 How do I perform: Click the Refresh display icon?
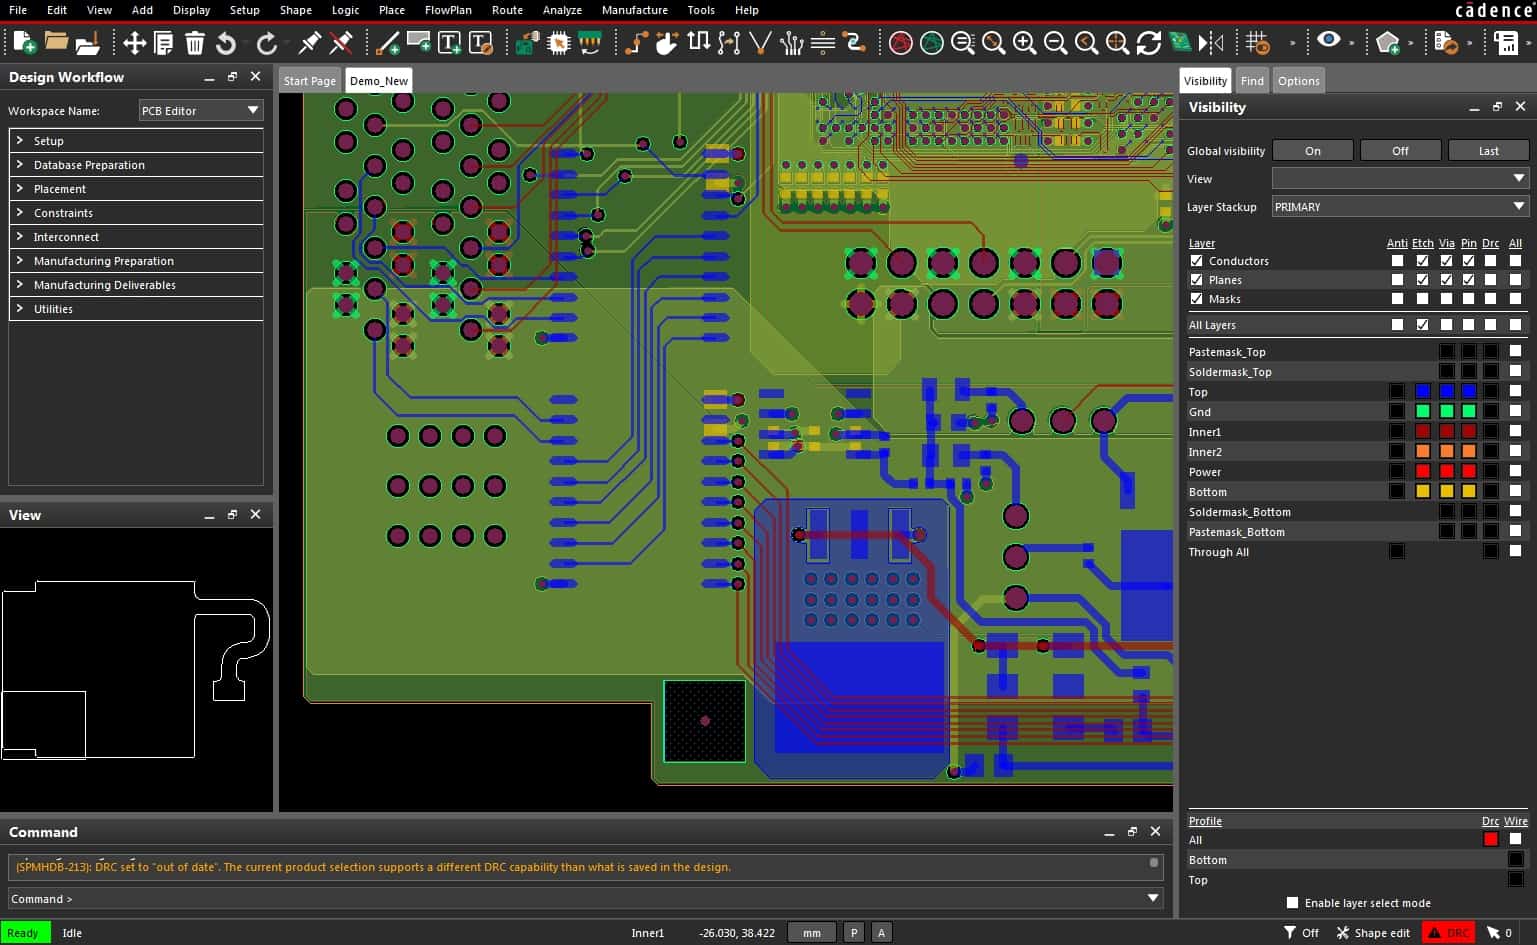(1148, 42)
